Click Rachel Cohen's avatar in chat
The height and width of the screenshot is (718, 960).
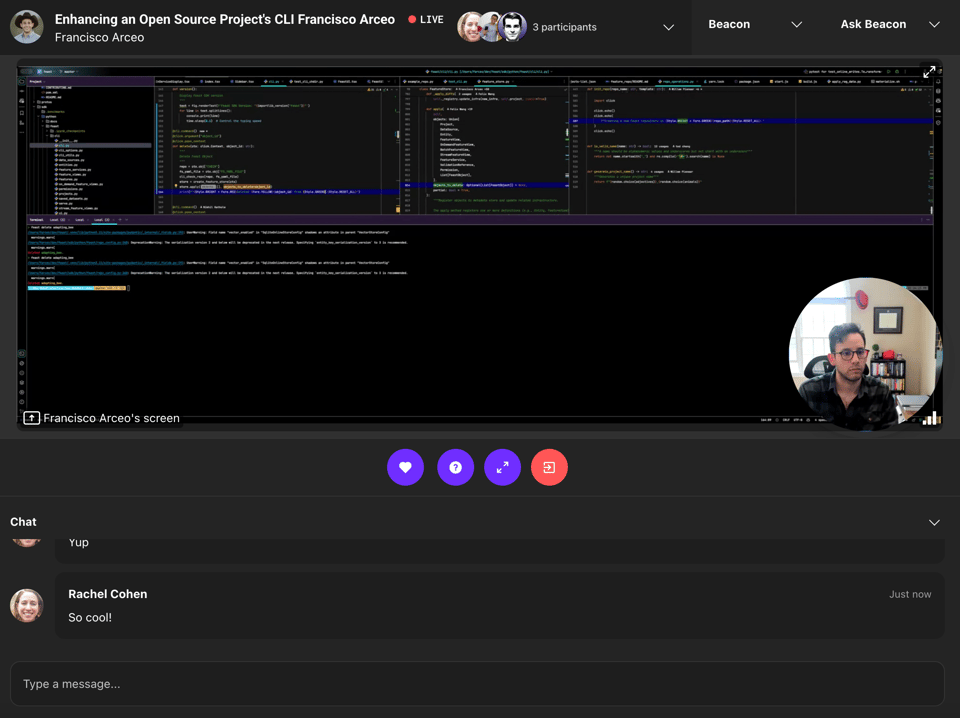pyautogui.click(x=27, y=605)
